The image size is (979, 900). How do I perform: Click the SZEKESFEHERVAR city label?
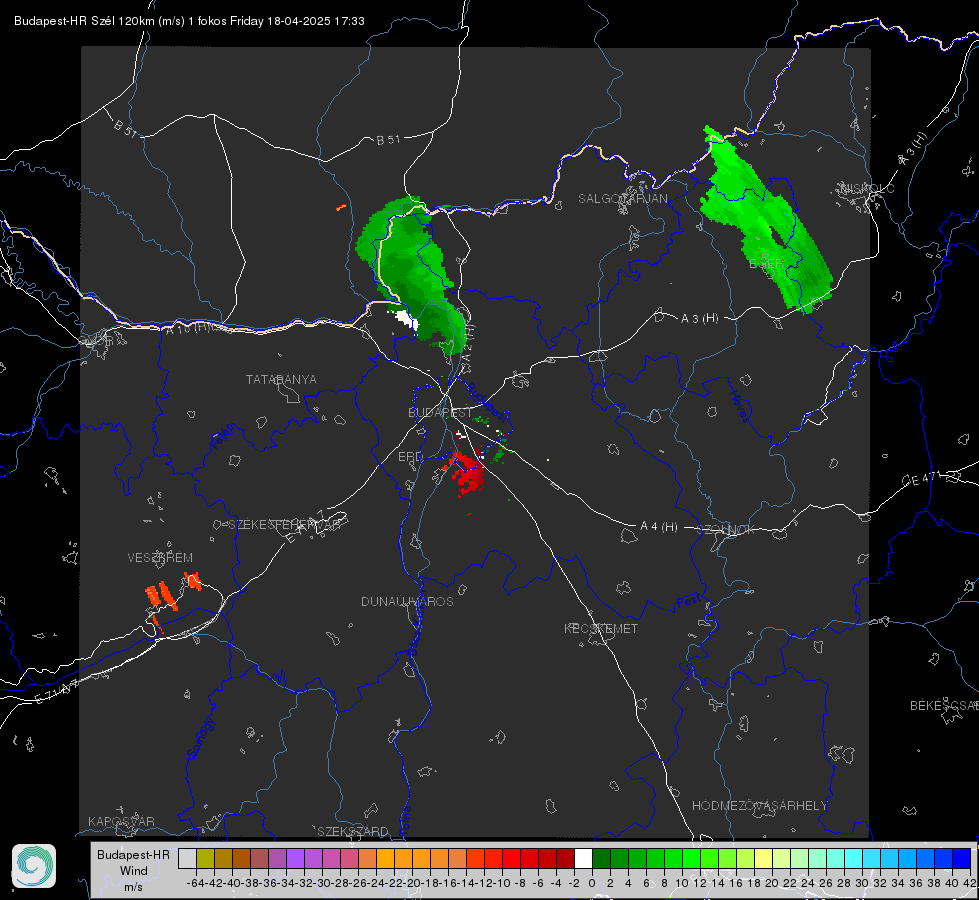284,525
